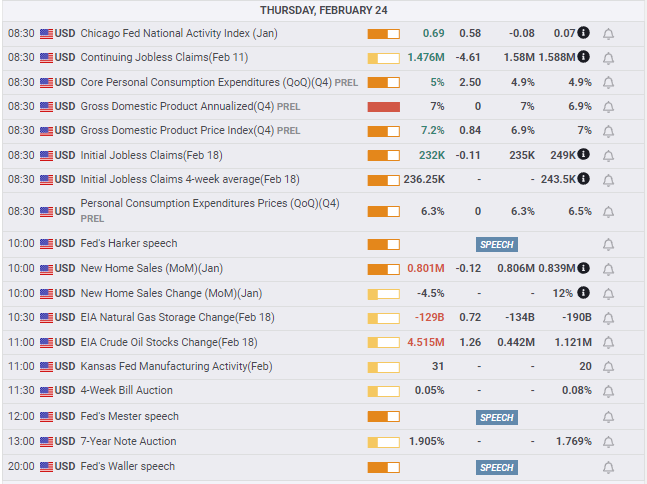Click bell icon for Fed's Harker speech

pyautogui.click(x=608, y=244)
